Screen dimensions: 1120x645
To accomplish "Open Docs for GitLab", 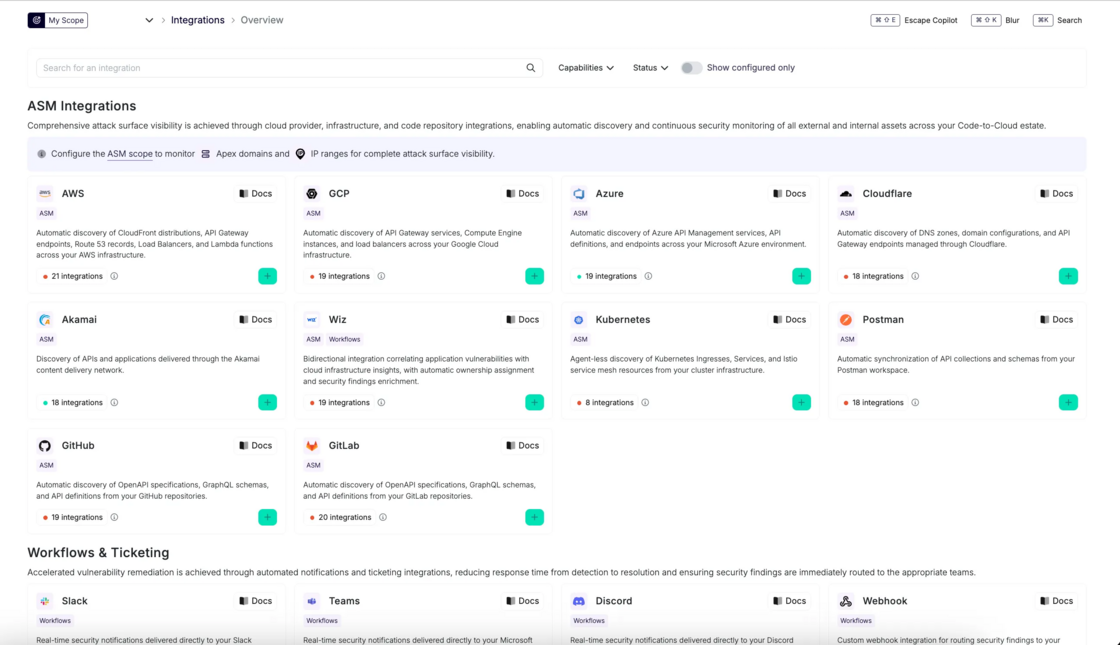I will (x=522, y=446).
